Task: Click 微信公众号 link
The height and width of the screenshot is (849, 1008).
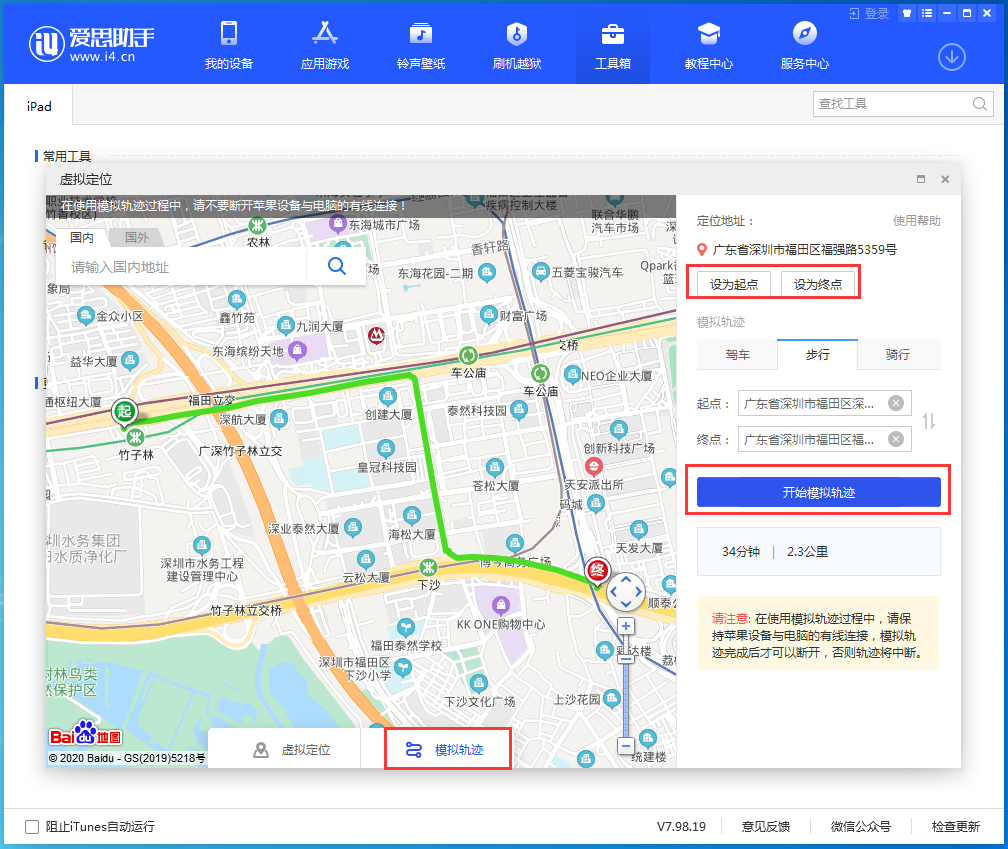Action: (x=861, y=827)
